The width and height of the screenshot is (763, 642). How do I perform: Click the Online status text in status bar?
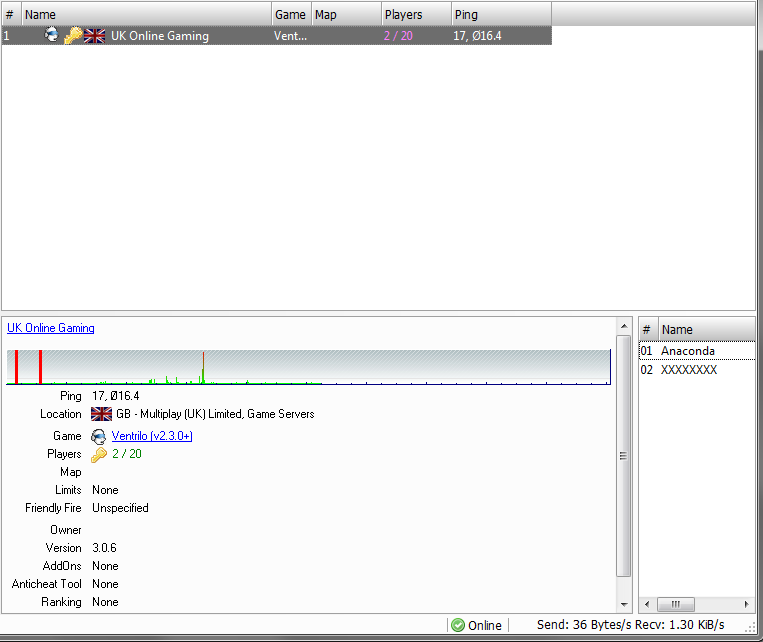coord(485,625)
